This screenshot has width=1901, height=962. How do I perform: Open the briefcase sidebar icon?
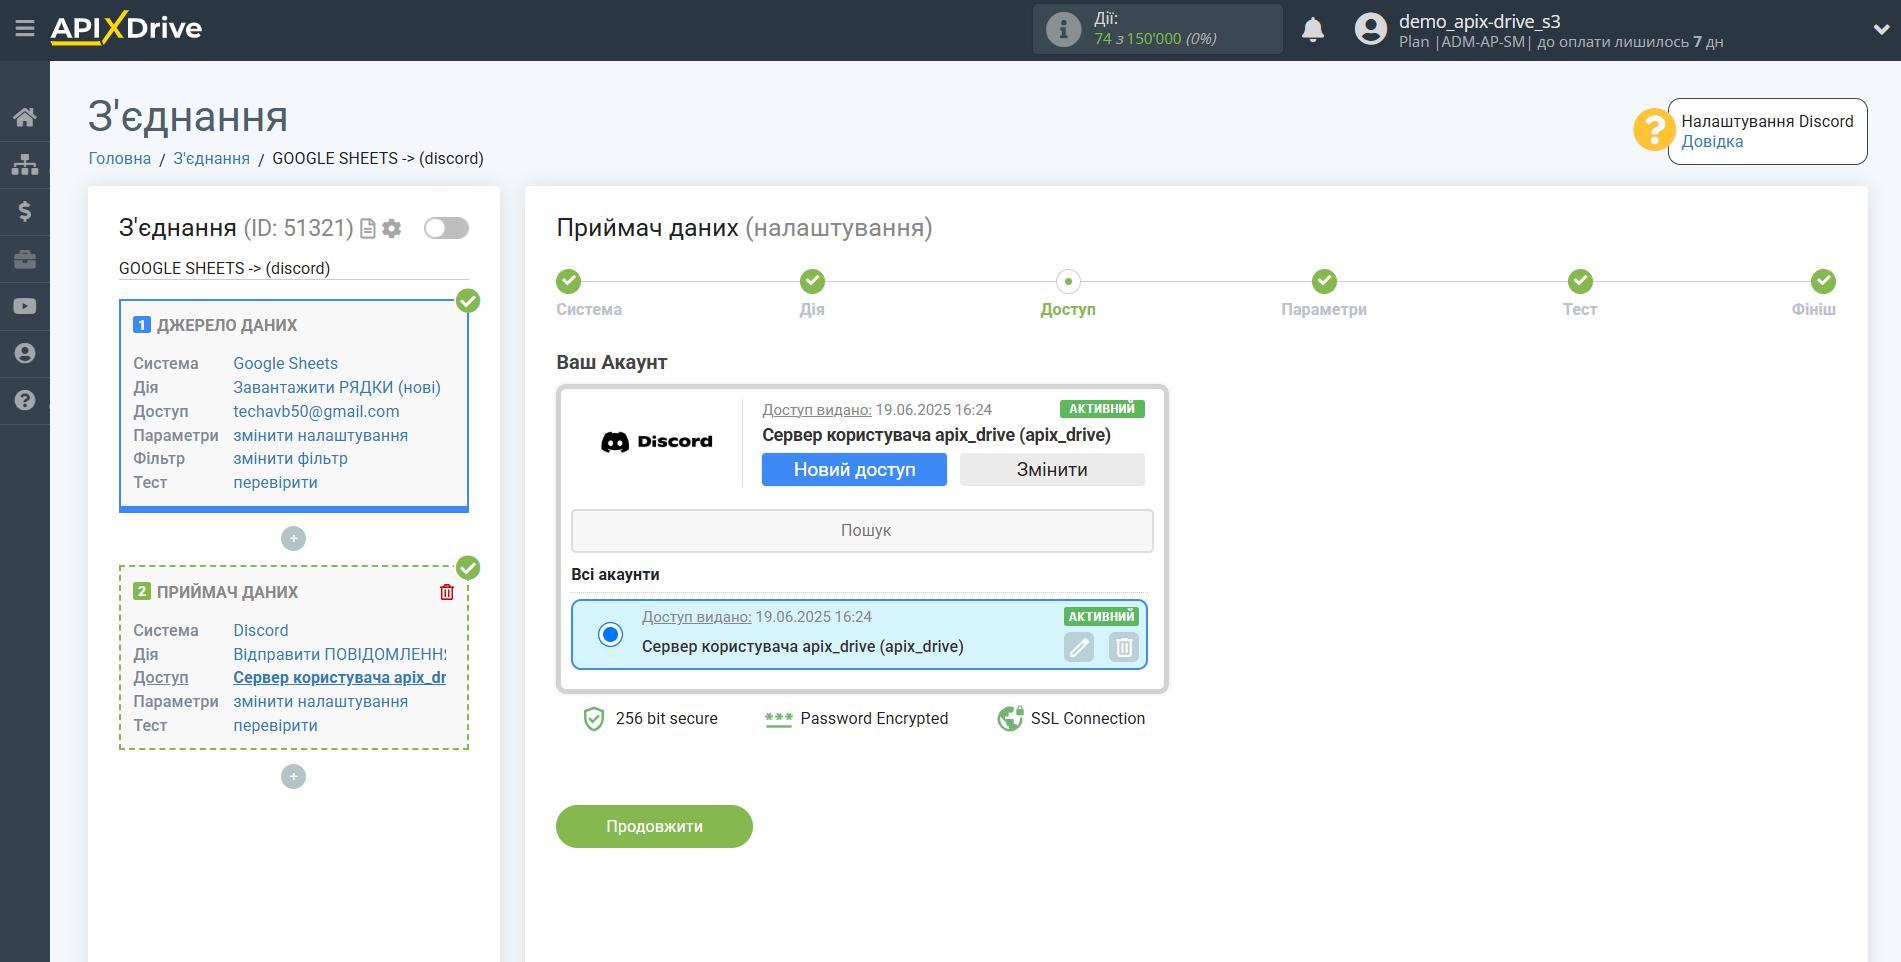[25, 259]
